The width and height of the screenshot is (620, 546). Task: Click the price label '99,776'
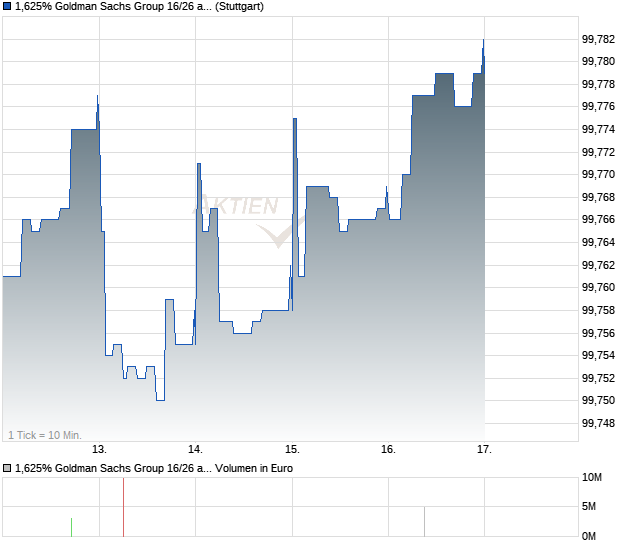[598, 106]
